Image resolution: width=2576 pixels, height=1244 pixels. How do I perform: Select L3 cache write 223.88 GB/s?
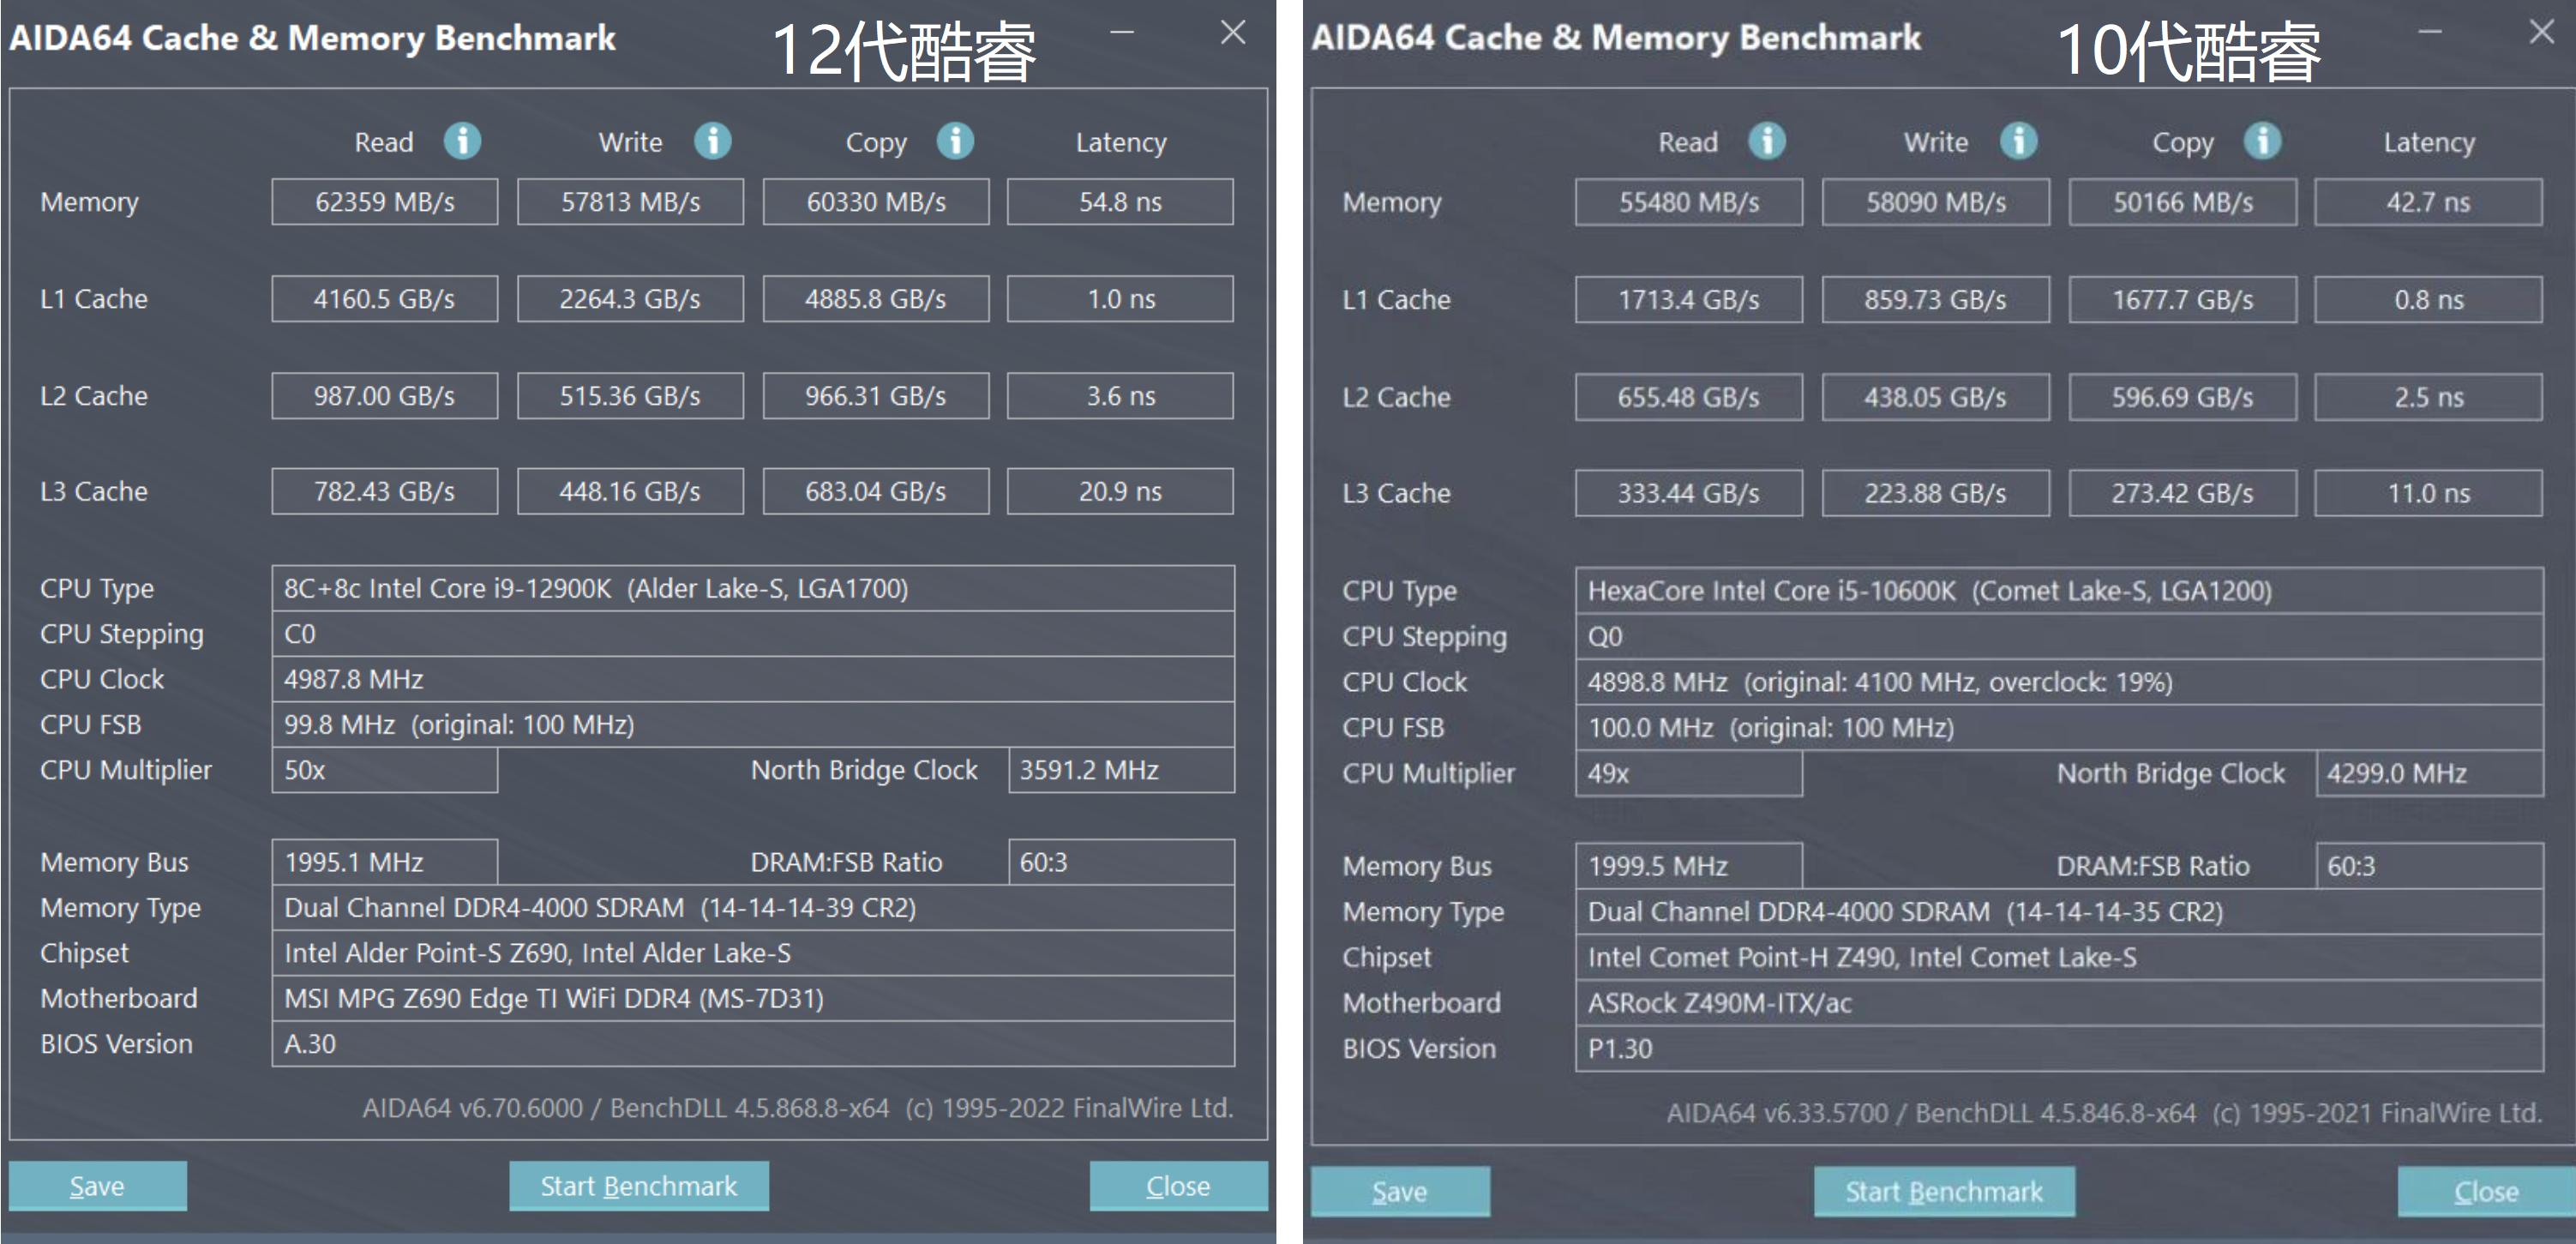1936,493
